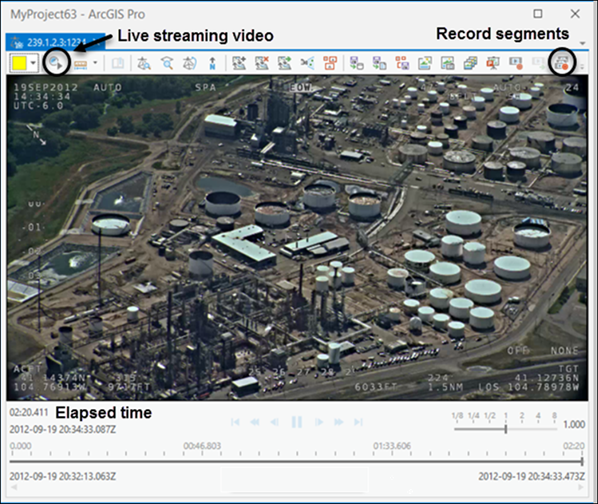Jump to beginning of video

tap(235, 422)
